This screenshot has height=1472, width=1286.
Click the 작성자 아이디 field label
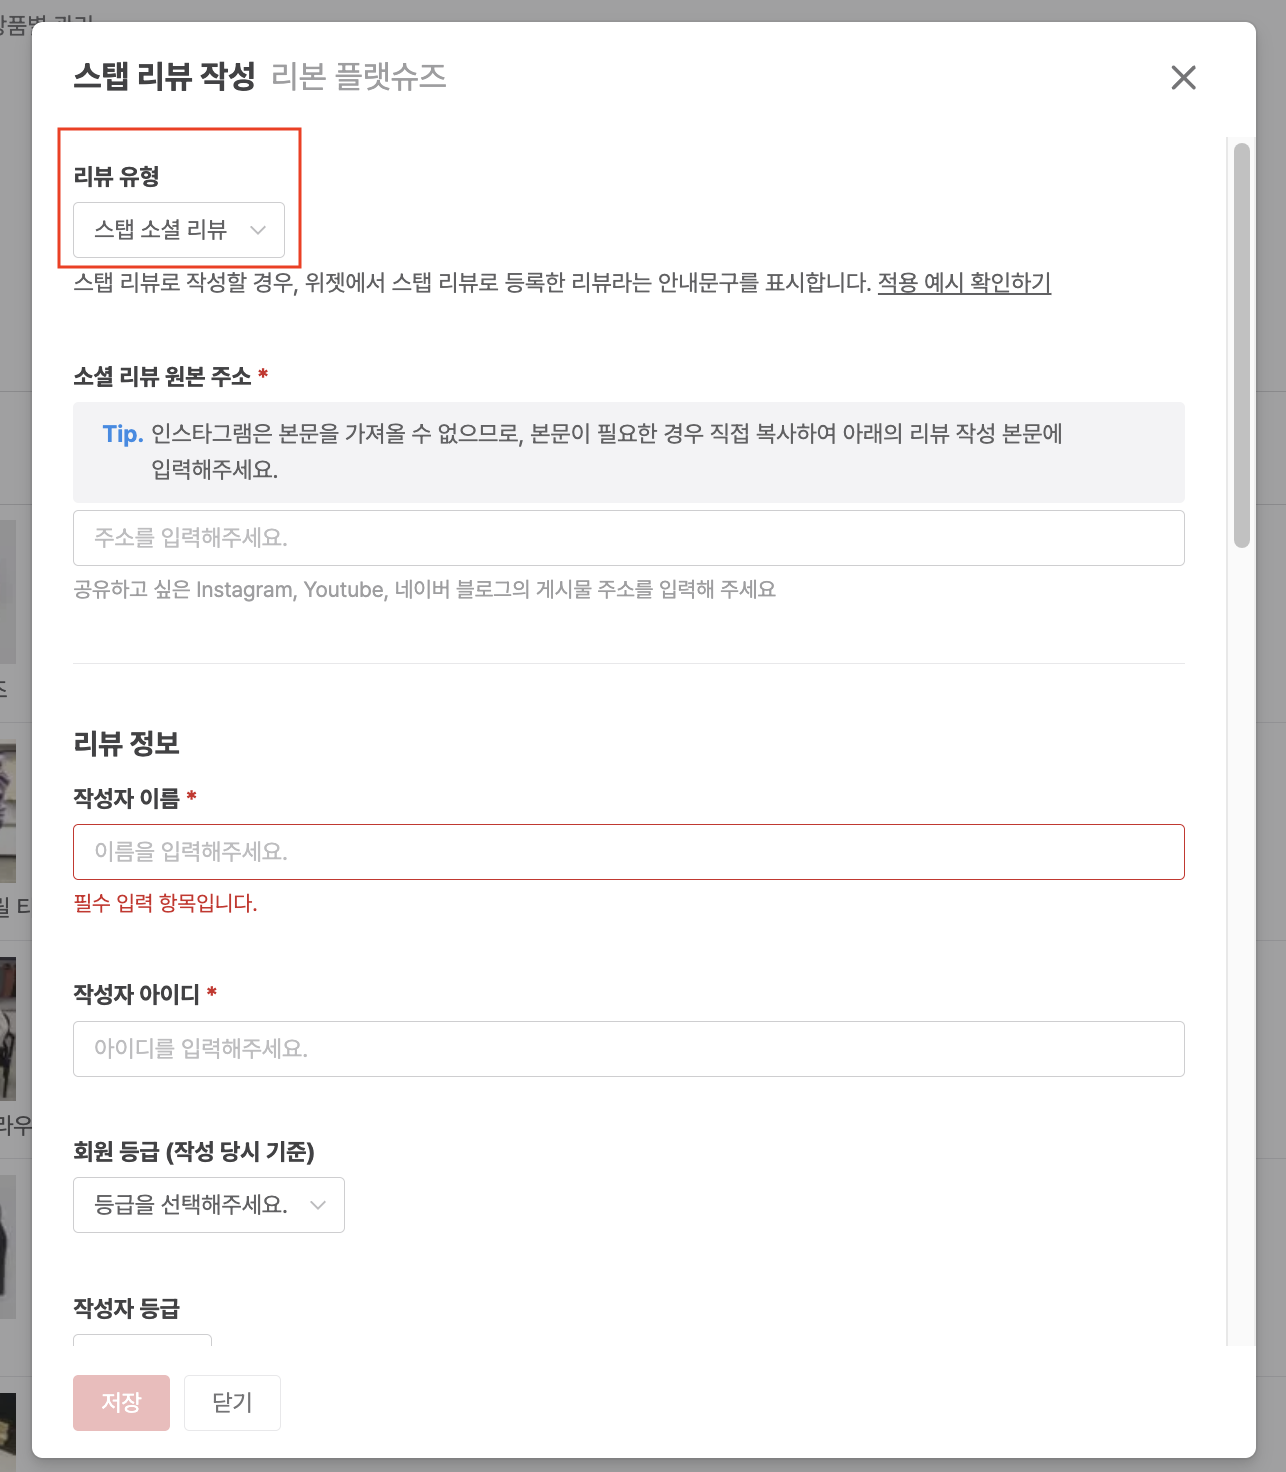click(137, 994)
